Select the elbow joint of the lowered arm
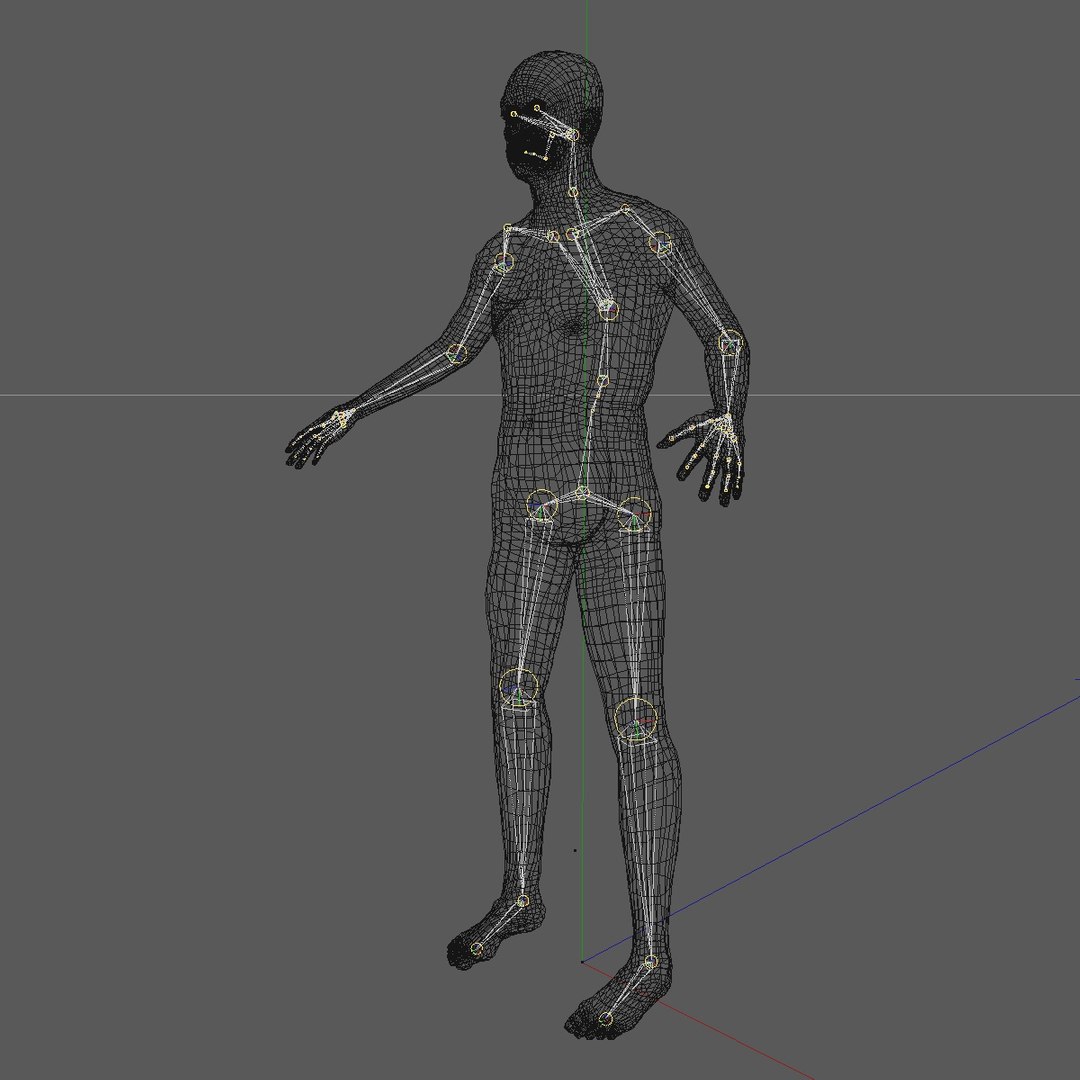The height and width of the screenshot is (1080, 1080). coord(731,342)
